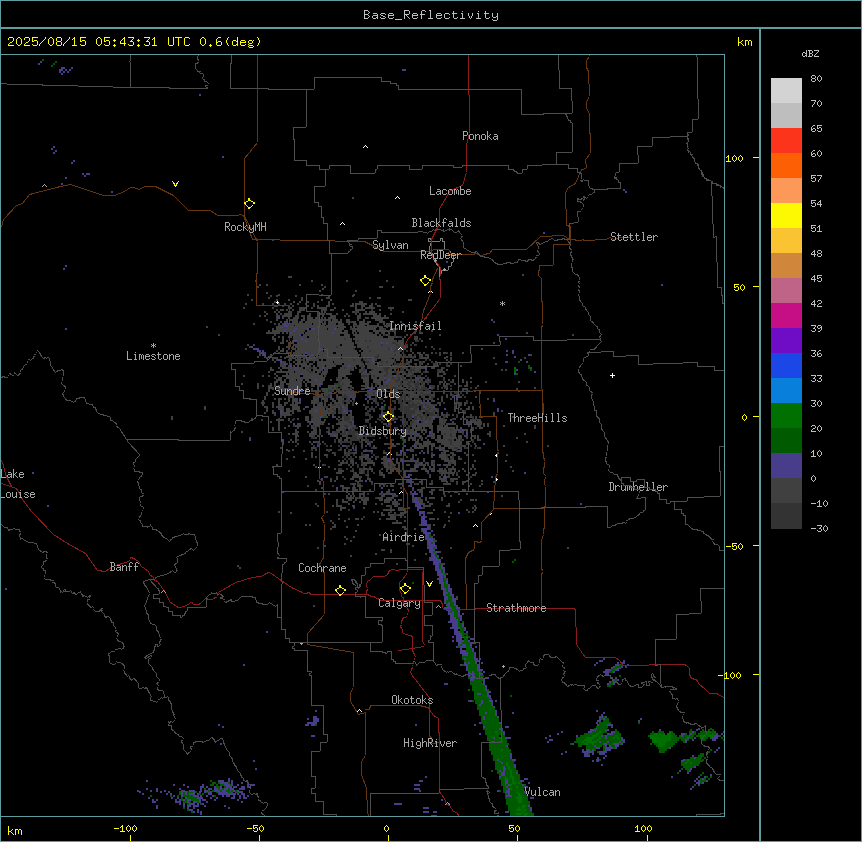Click the red 65 dBZ color swatch
This screenshot has width=862, height=842.
click(x=786, y=140)
